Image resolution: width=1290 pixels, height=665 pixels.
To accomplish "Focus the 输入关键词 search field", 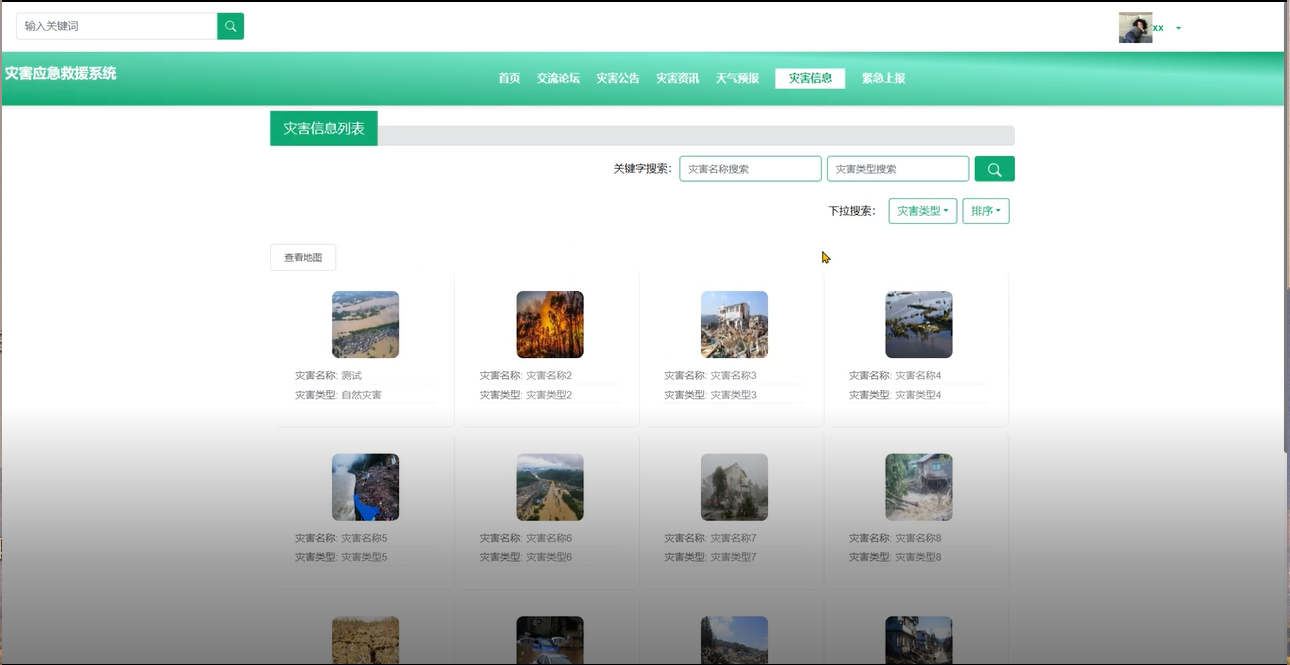I will (x=117, y=26).
